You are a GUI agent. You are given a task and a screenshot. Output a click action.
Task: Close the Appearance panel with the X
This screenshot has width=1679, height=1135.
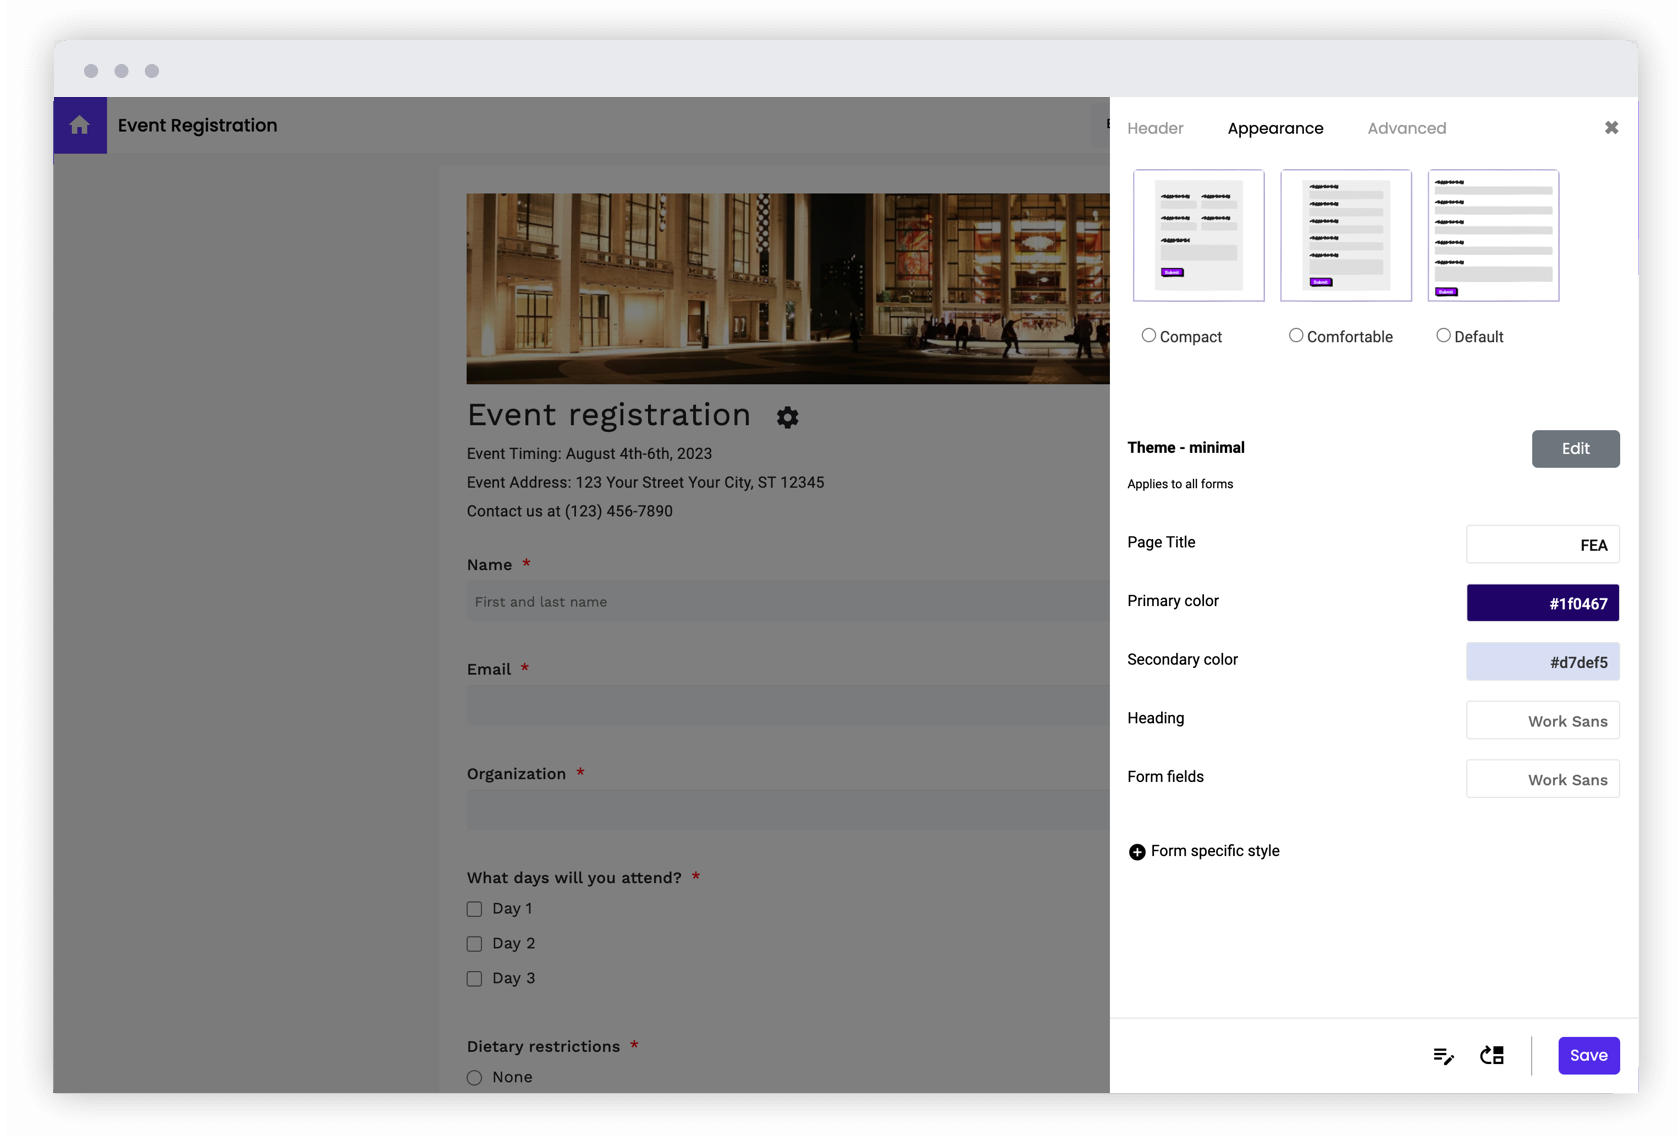pos(1611,127)
